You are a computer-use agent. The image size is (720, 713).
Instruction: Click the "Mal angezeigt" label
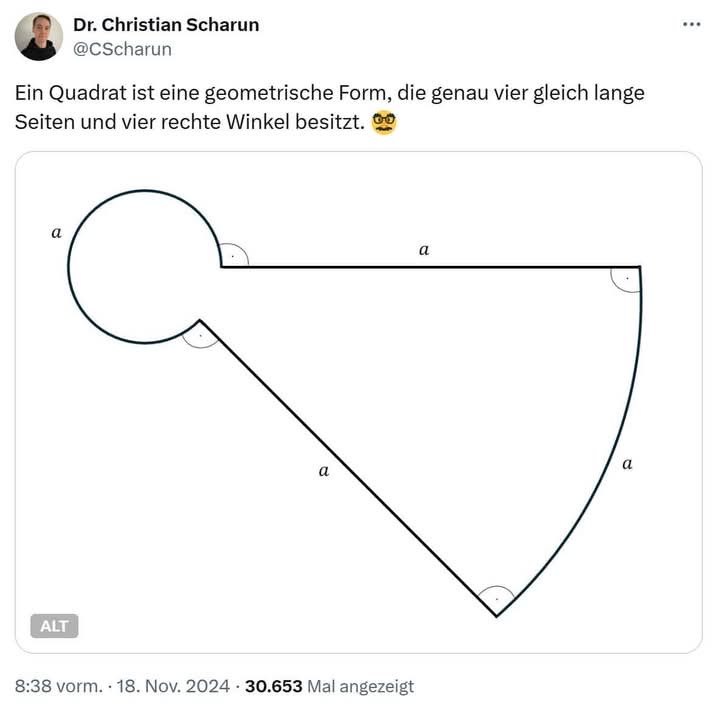coord(360,686)
